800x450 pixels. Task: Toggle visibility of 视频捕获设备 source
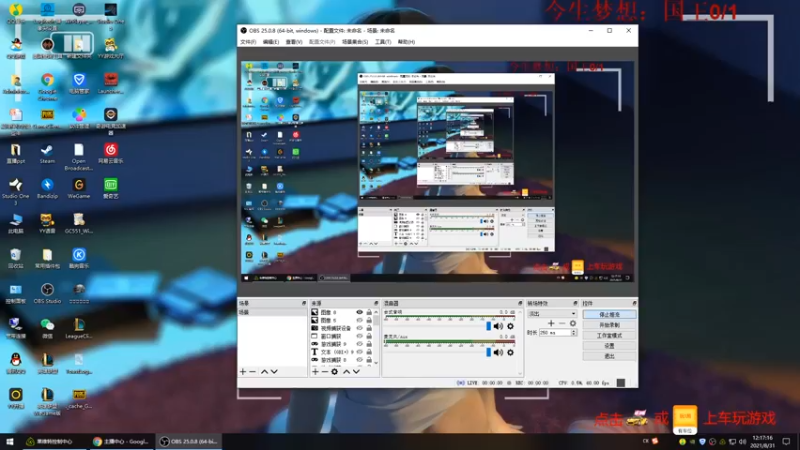point(359,328)
